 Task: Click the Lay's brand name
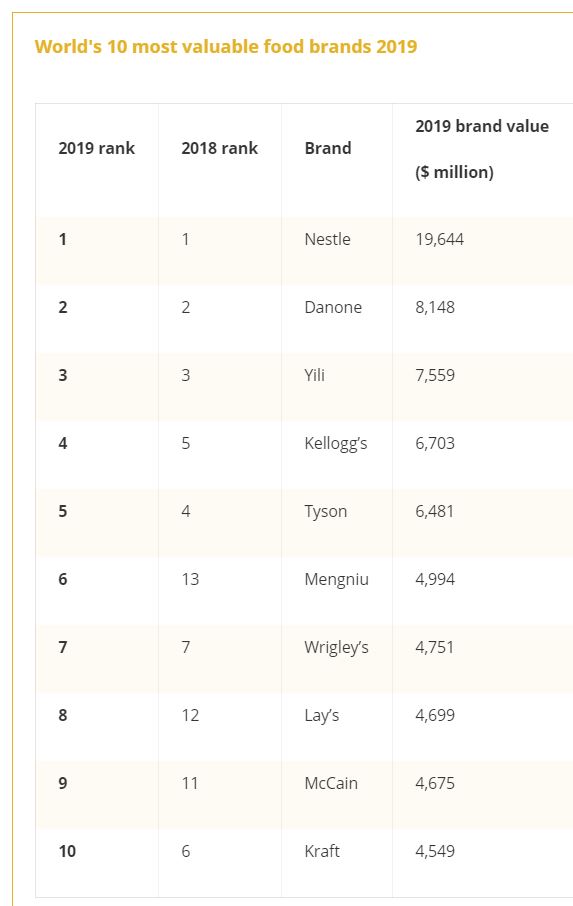pos(322,715)
